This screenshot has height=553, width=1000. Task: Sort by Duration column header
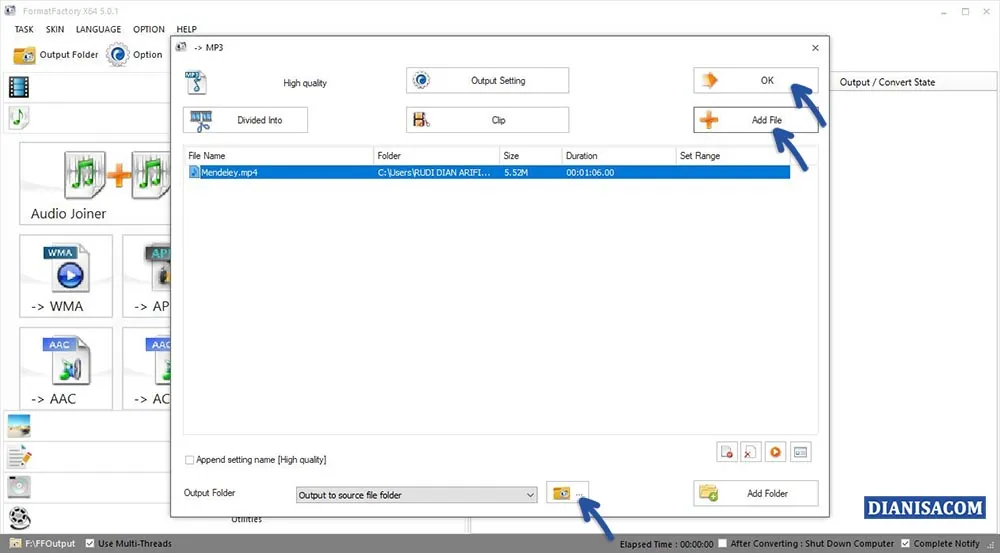(619, 156)
